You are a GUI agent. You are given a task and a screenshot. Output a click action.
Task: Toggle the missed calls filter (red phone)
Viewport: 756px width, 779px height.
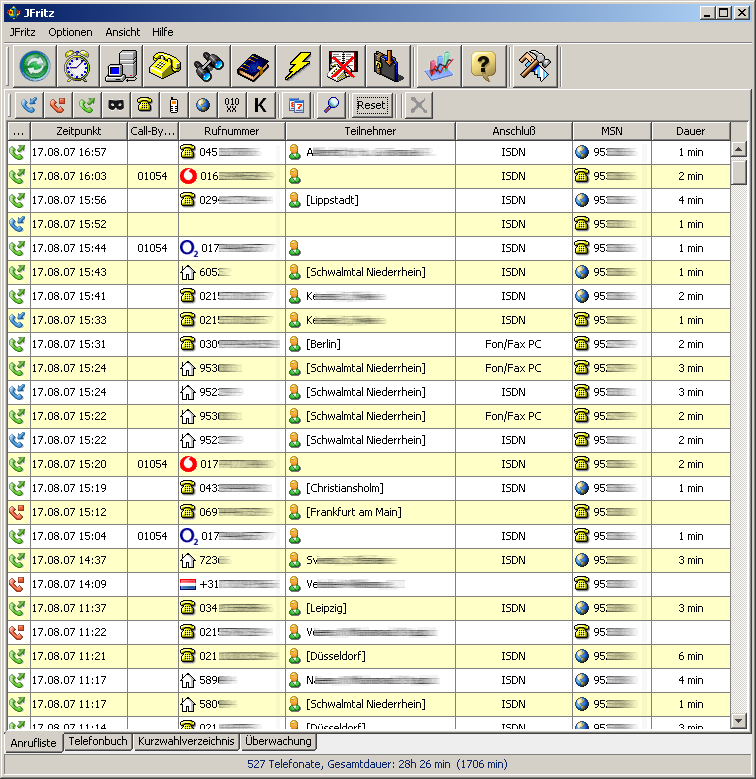pyautogui.click(x=58, y=105)
